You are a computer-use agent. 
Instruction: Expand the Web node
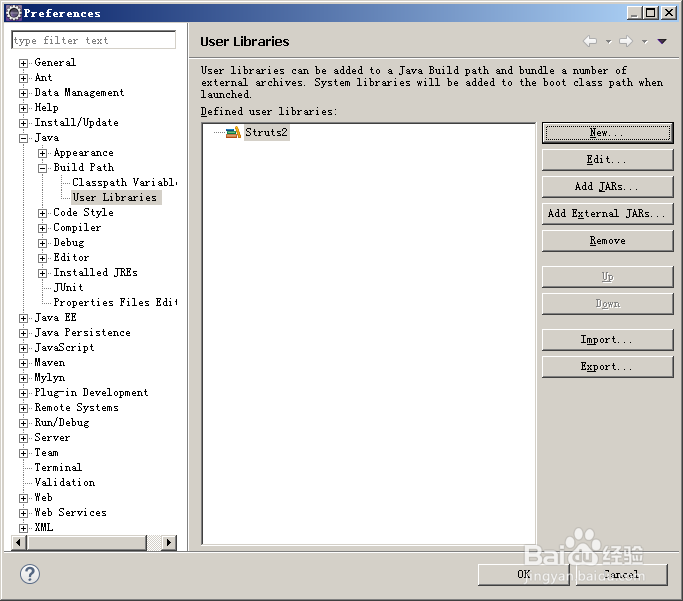click(x=24, y=499)
